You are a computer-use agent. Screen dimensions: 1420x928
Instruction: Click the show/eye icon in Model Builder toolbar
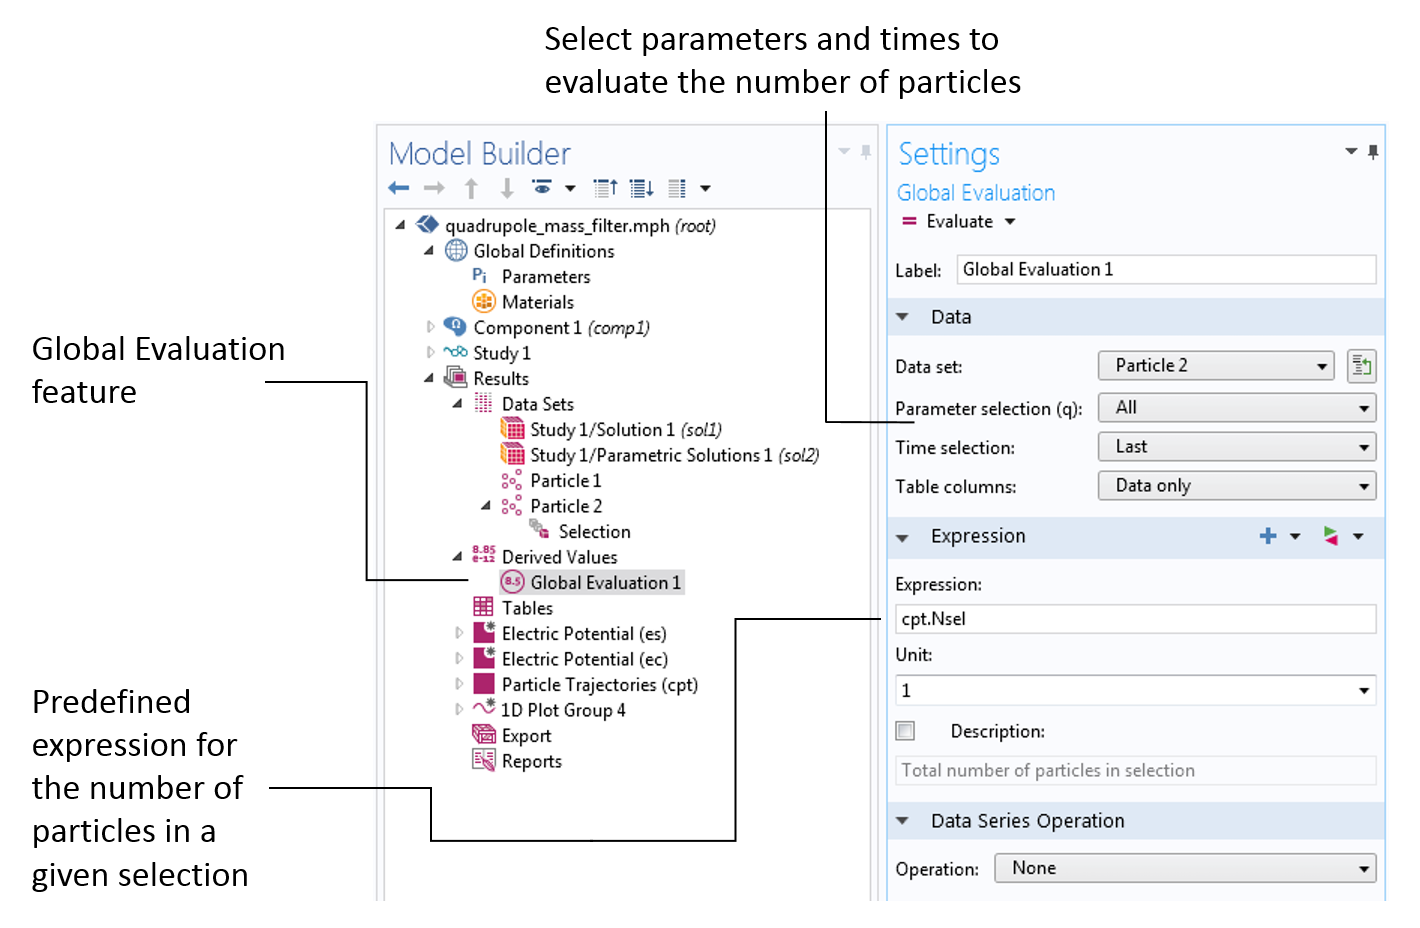[x=542, y=188]
